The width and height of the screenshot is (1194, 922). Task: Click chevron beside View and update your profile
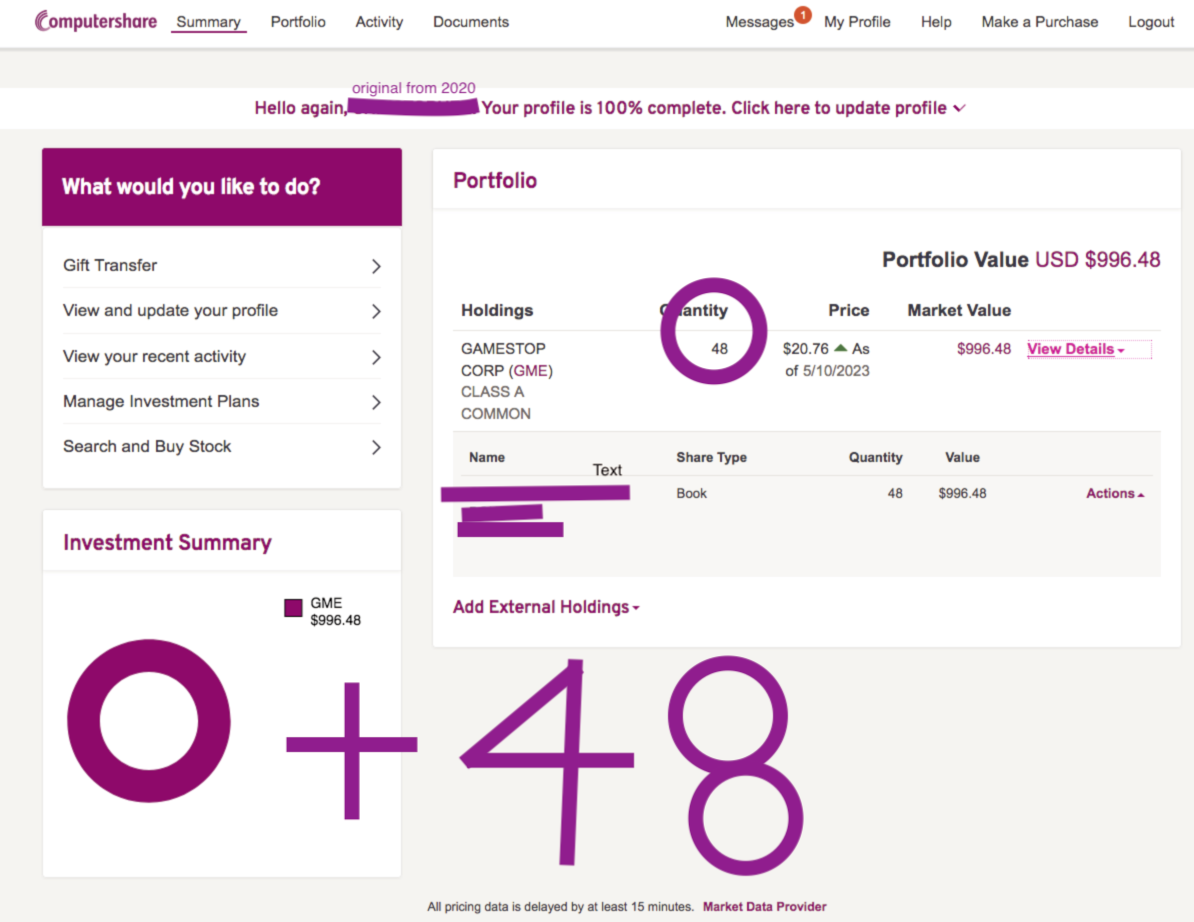(x=376, y=311)
